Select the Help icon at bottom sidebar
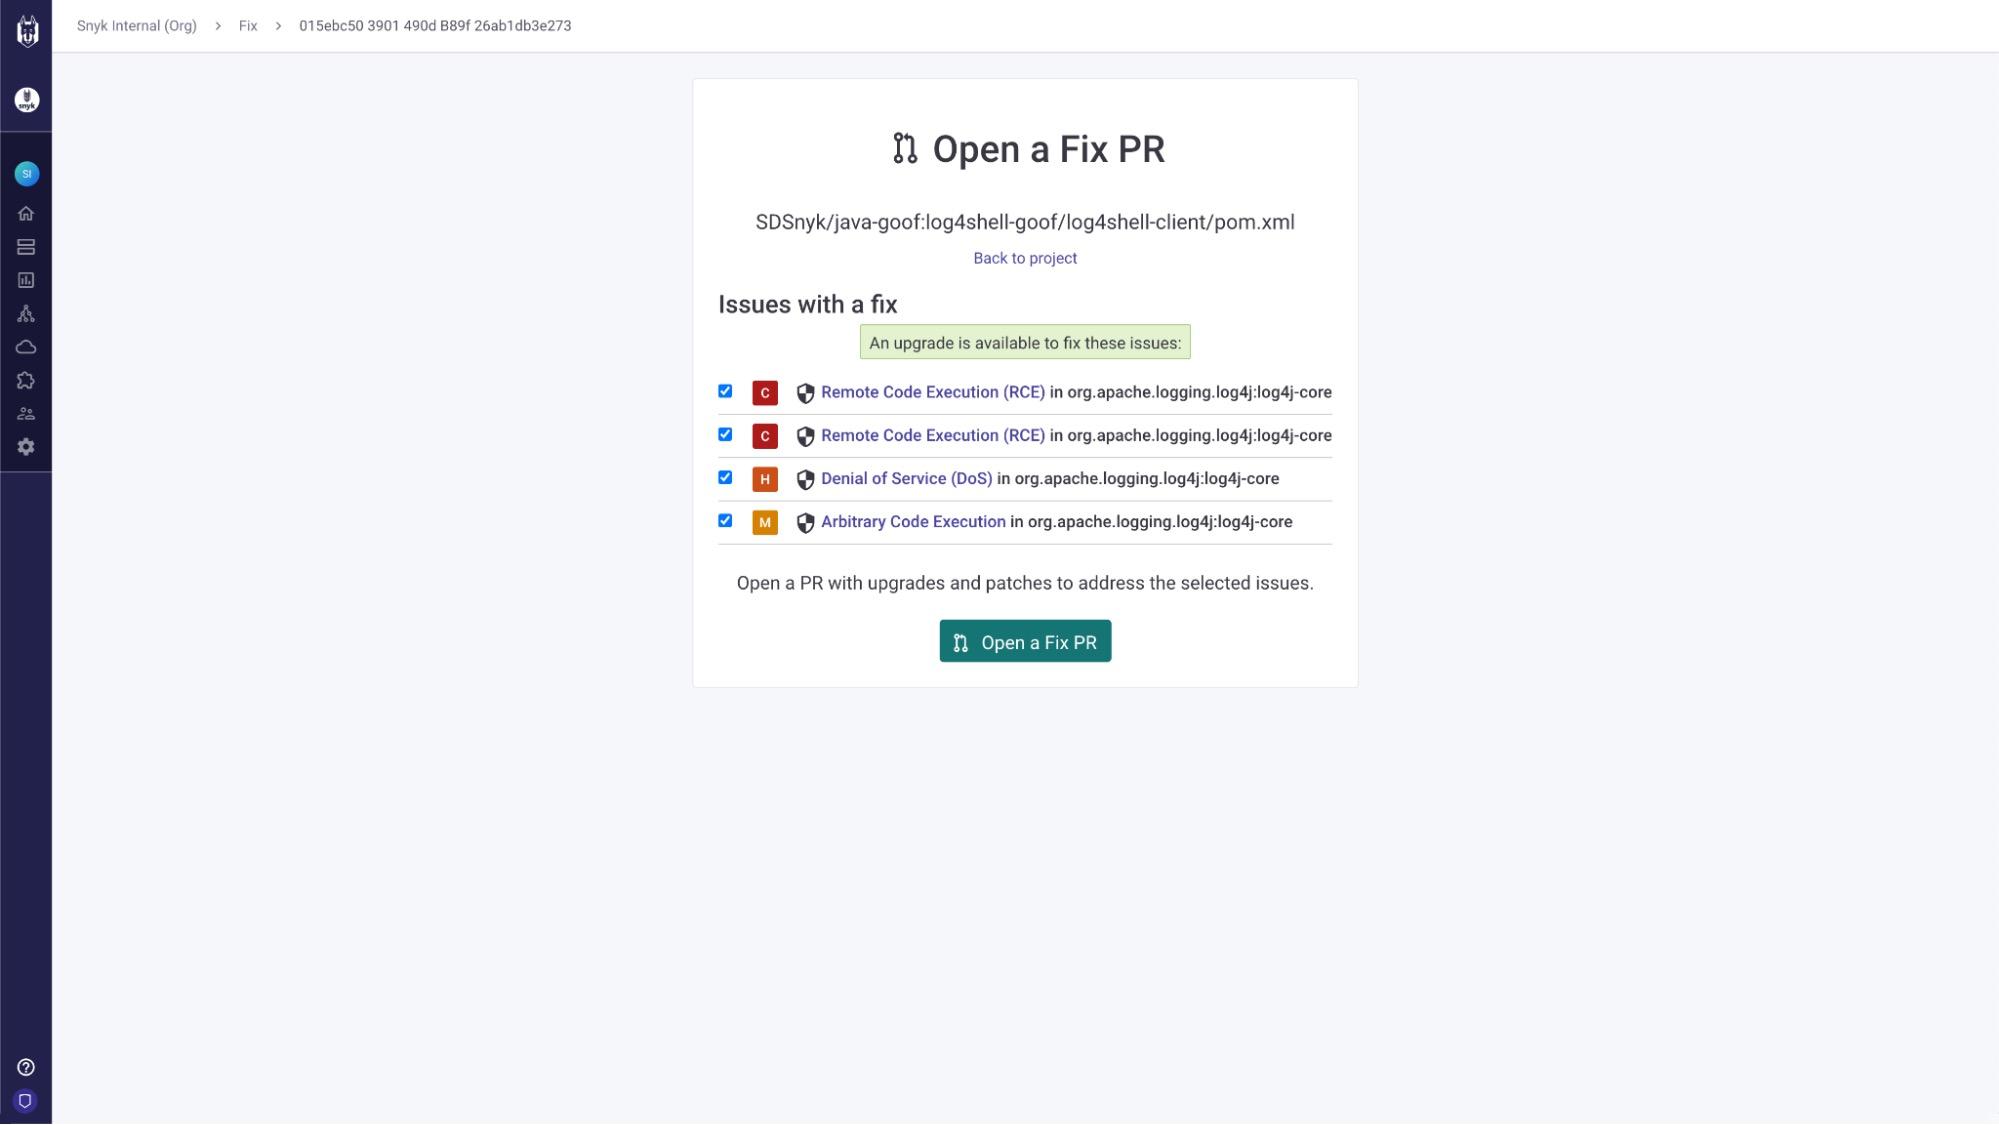This screenshot has width=1999, height=1125. 25,1066
